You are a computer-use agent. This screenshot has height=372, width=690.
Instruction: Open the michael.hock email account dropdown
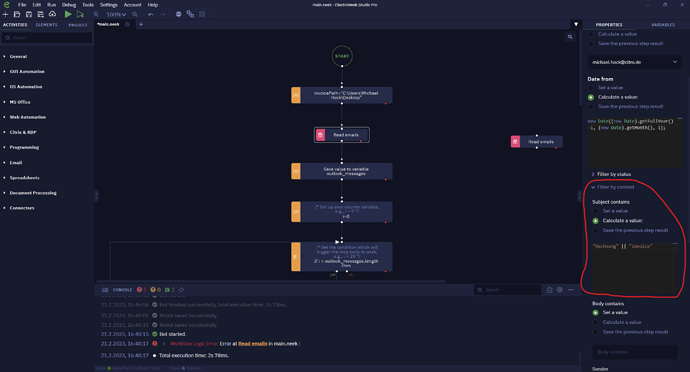[x=635, y=62]
